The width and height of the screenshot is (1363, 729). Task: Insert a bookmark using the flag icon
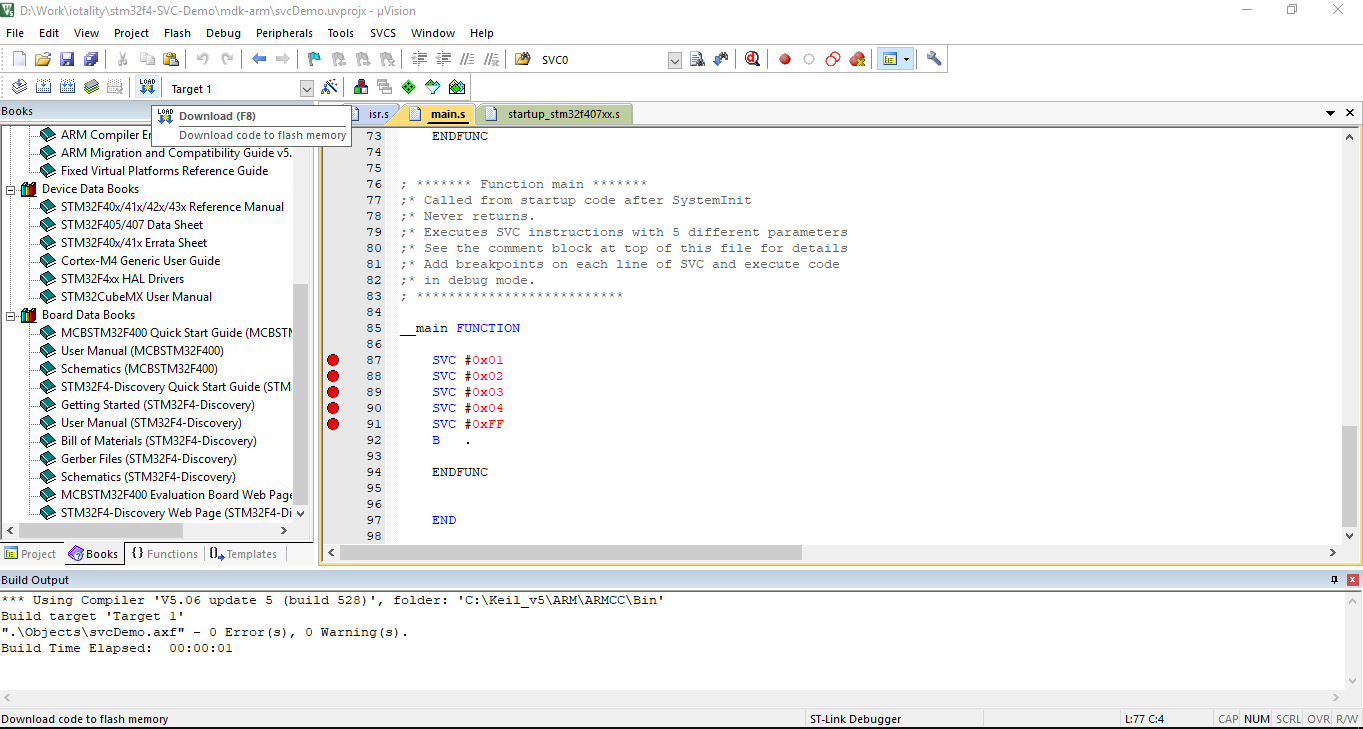(x=314, y=60)
